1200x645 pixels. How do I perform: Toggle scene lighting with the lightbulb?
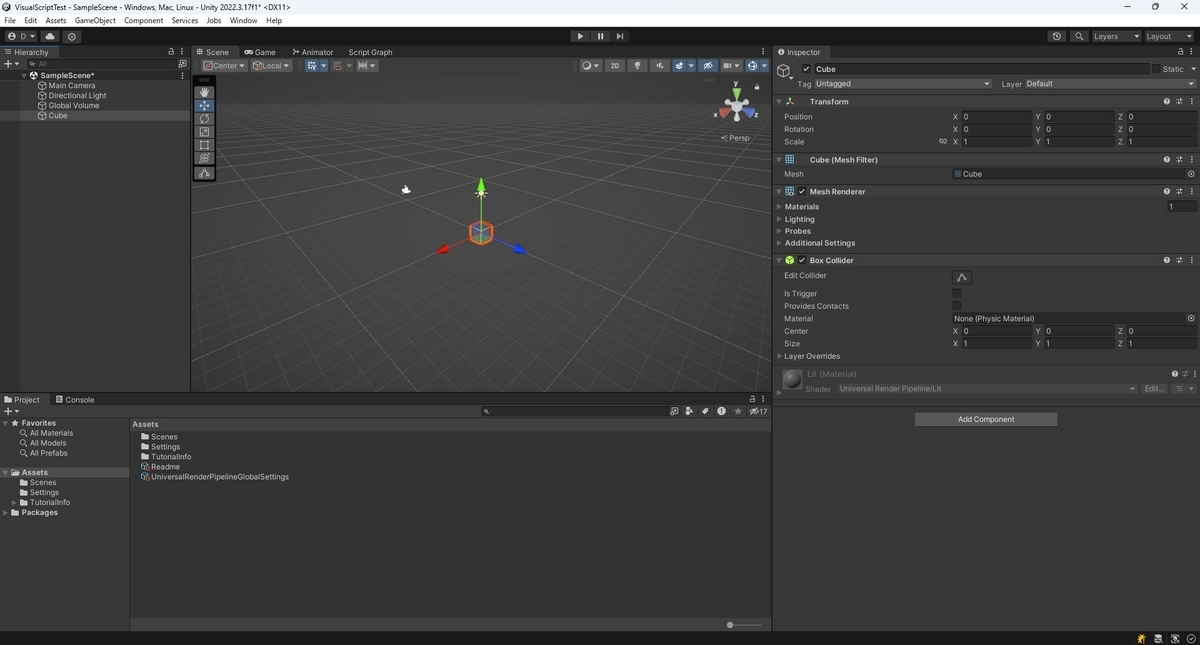(x=637, y=66)
